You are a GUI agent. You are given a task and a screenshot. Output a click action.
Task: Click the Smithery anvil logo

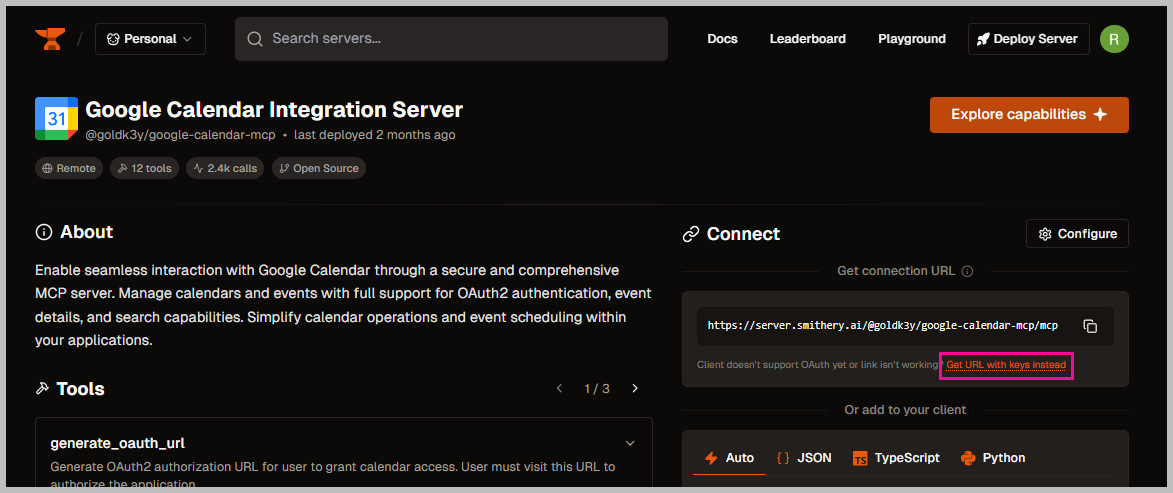tap(50, 39)
